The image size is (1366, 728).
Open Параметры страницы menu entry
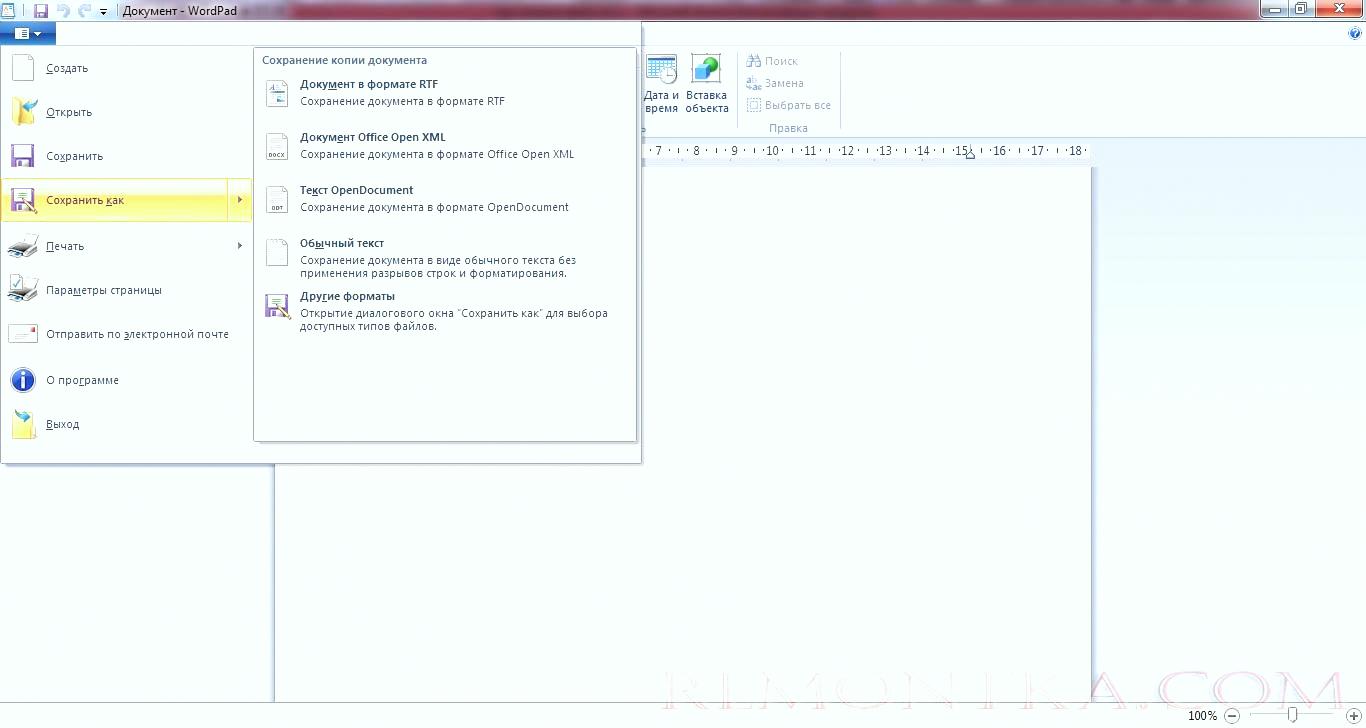(126, 290)
